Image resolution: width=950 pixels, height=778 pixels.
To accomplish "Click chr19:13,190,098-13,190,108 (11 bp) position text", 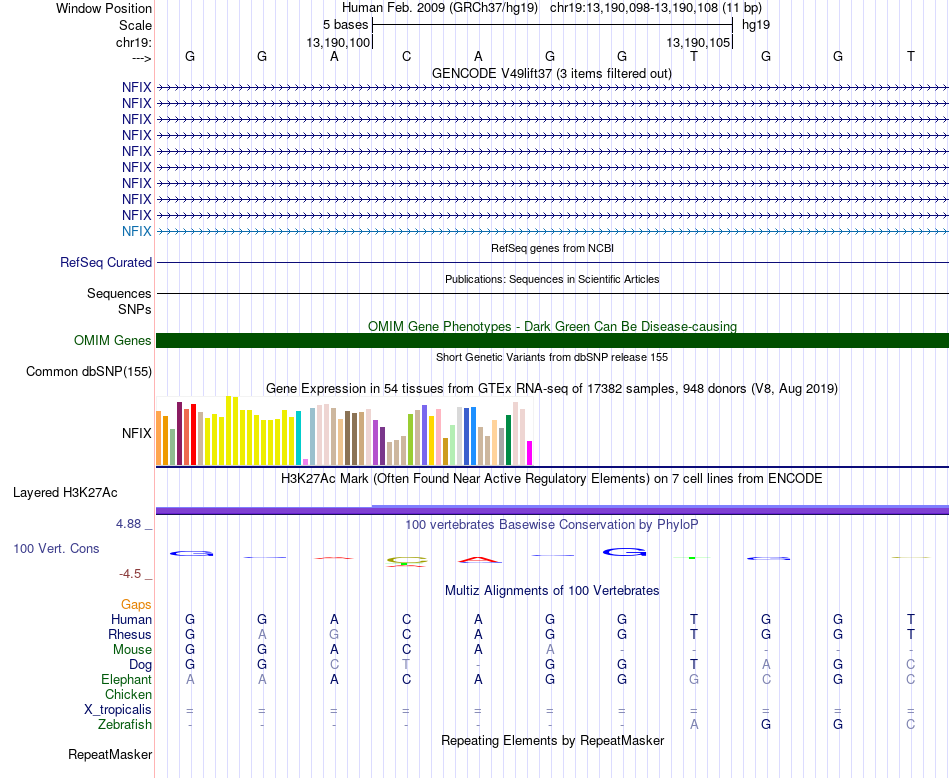I will coord(656,8).
